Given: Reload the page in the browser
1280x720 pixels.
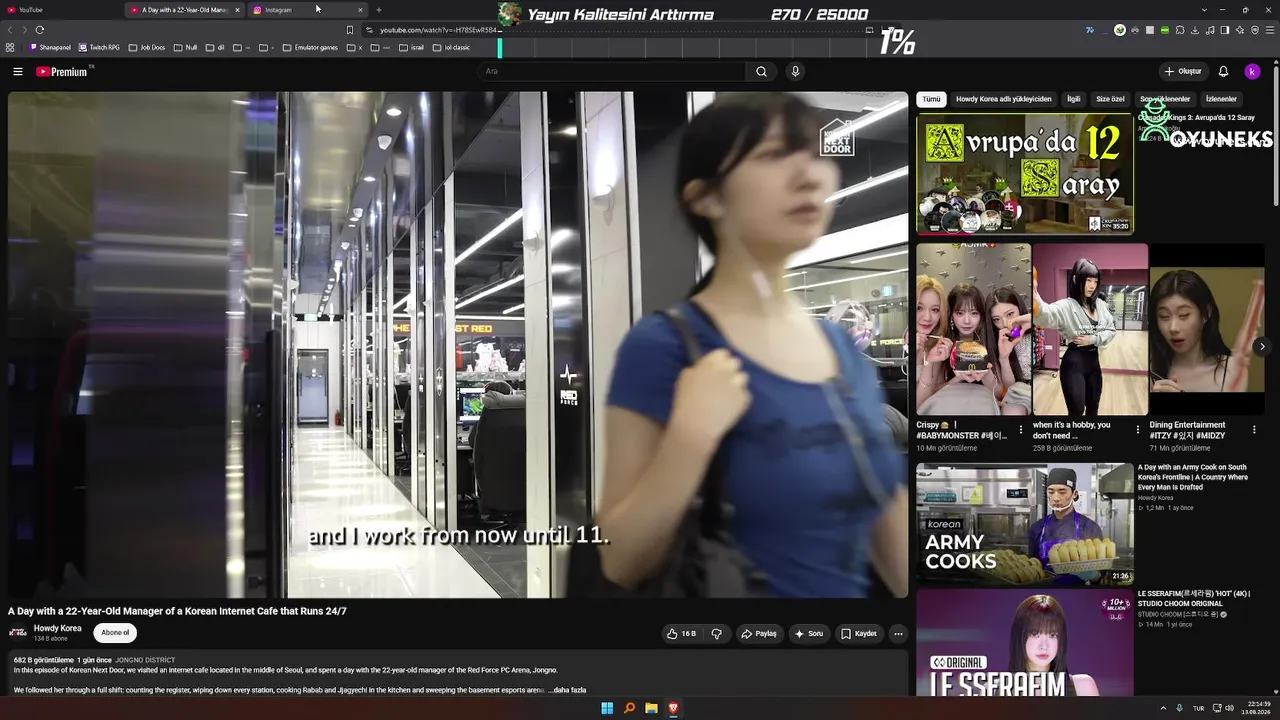Looking at the screenshot, I should [40, 30].
